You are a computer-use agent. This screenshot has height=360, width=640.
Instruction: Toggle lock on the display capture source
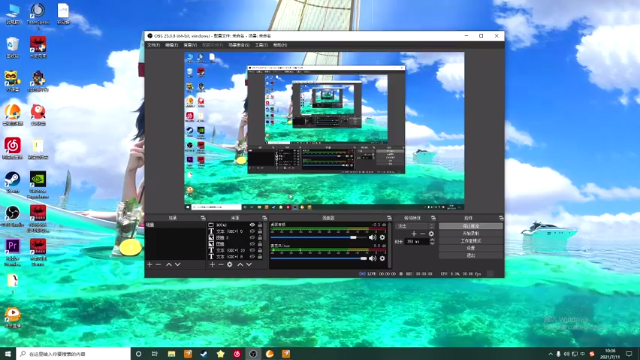click(x=260, y=225)
